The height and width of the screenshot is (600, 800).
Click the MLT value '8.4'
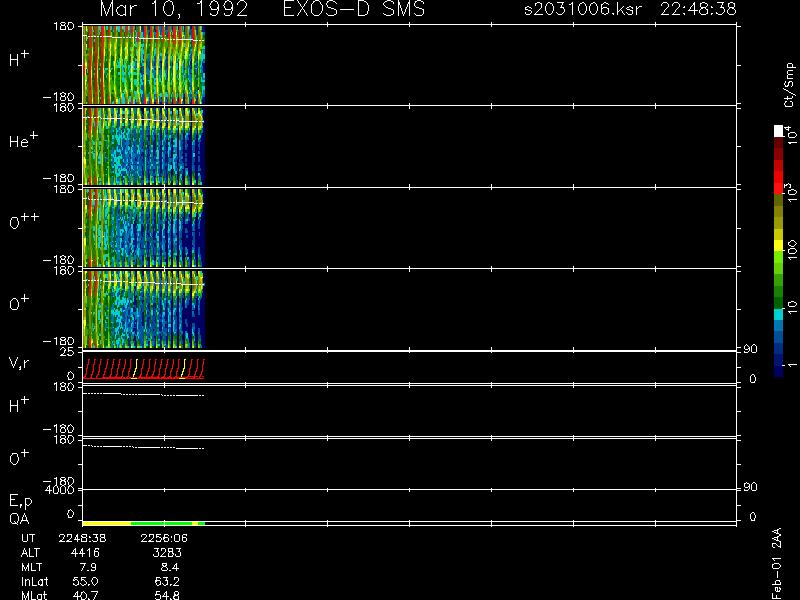(168, 567)
